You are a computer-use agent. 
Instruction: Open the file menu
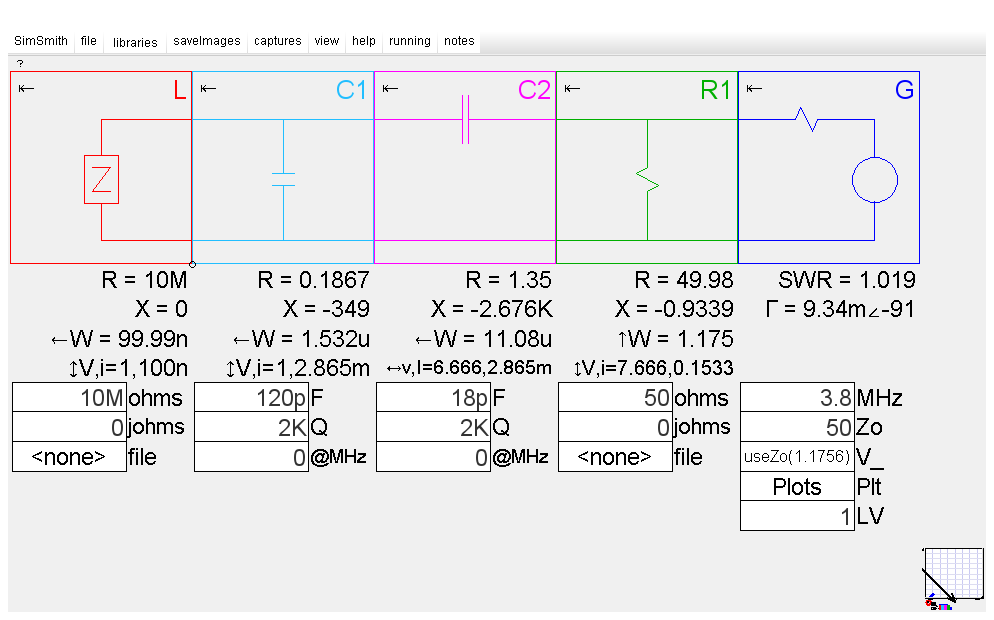point(89,41)
